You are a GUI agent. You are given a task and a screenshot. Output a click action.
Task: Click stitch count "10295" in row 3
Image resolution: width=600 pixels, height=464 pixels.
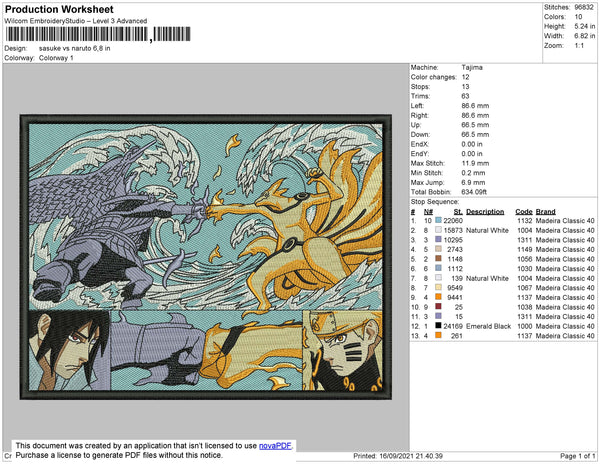453,240
